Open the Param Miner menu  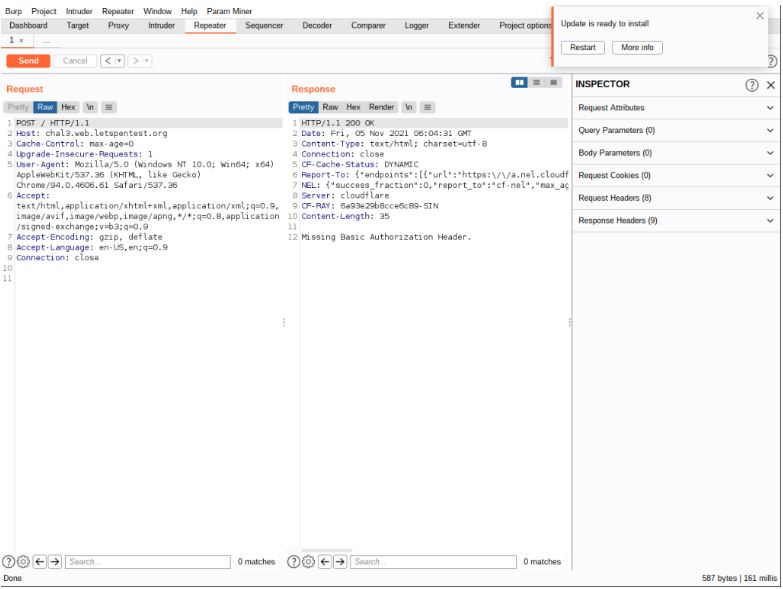point(229,11)
